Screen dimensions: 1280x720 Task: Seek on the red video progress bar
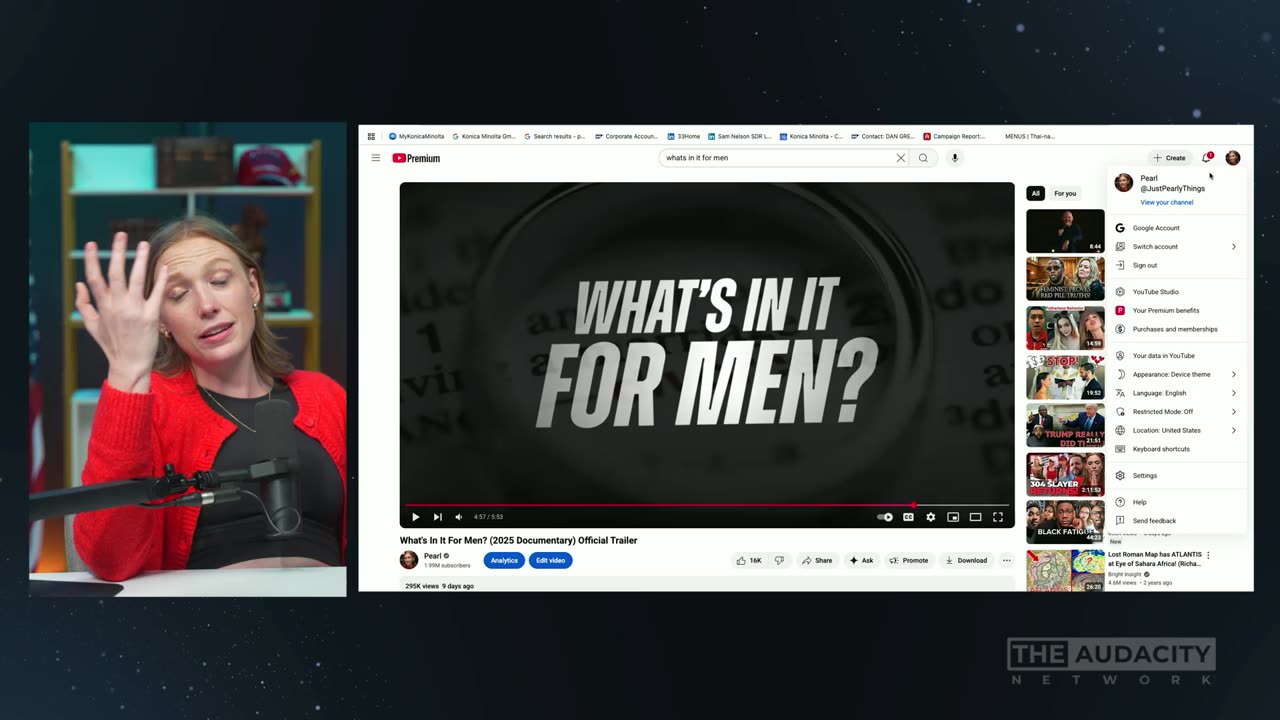pos(706,505)
